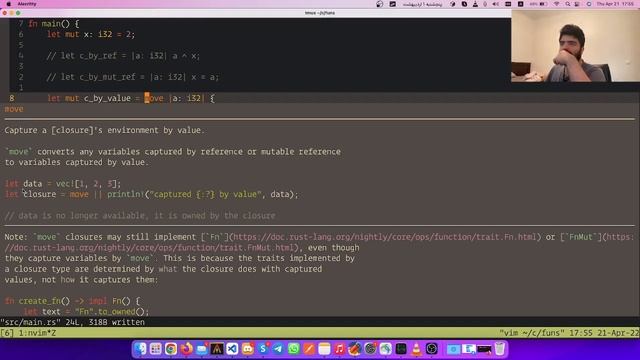Click 'fn create_fn() -> impl Fn()' example line
This screenshot has height=360, width=640.
(72, 301)
